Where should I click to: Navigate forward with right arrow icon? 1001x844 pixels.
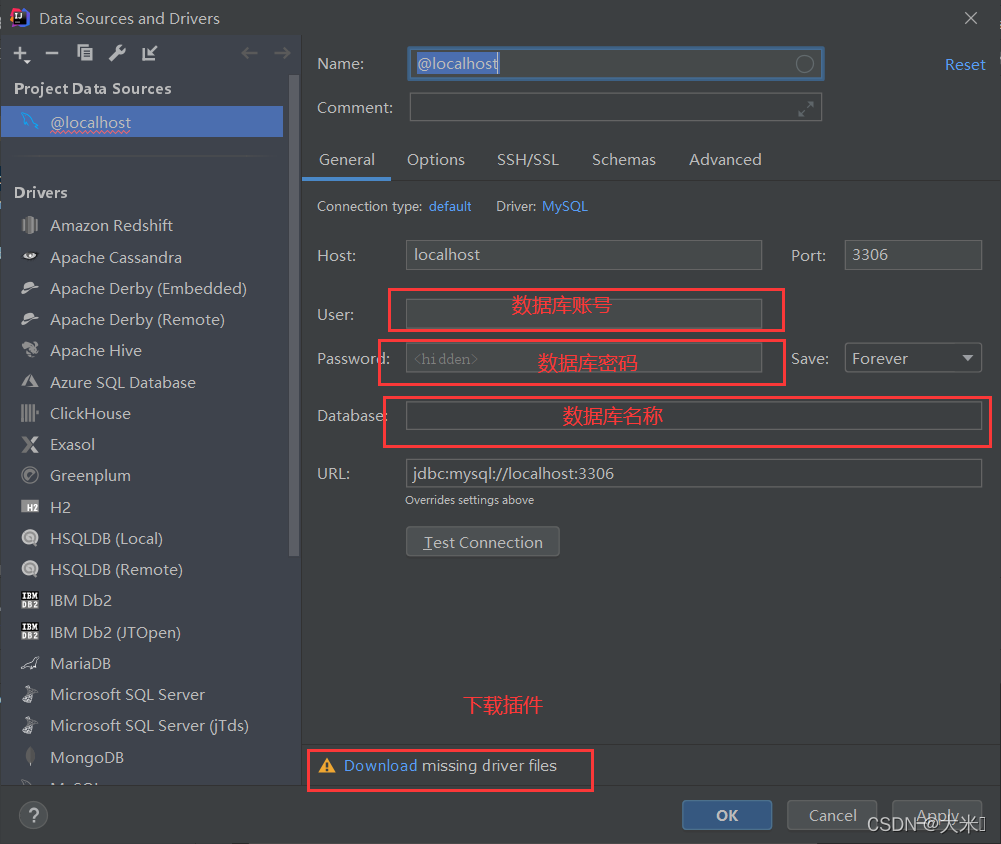(282, 53)
